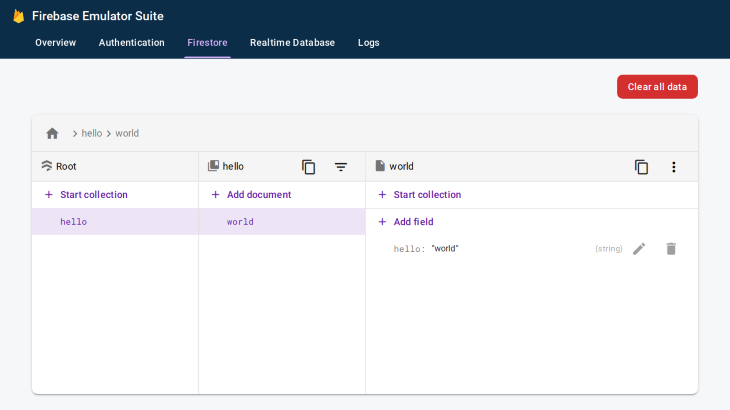This screenshot has width=730, height=410.
Task: Open the filter icon for hello collection
Action: click(x=341, y=167)
